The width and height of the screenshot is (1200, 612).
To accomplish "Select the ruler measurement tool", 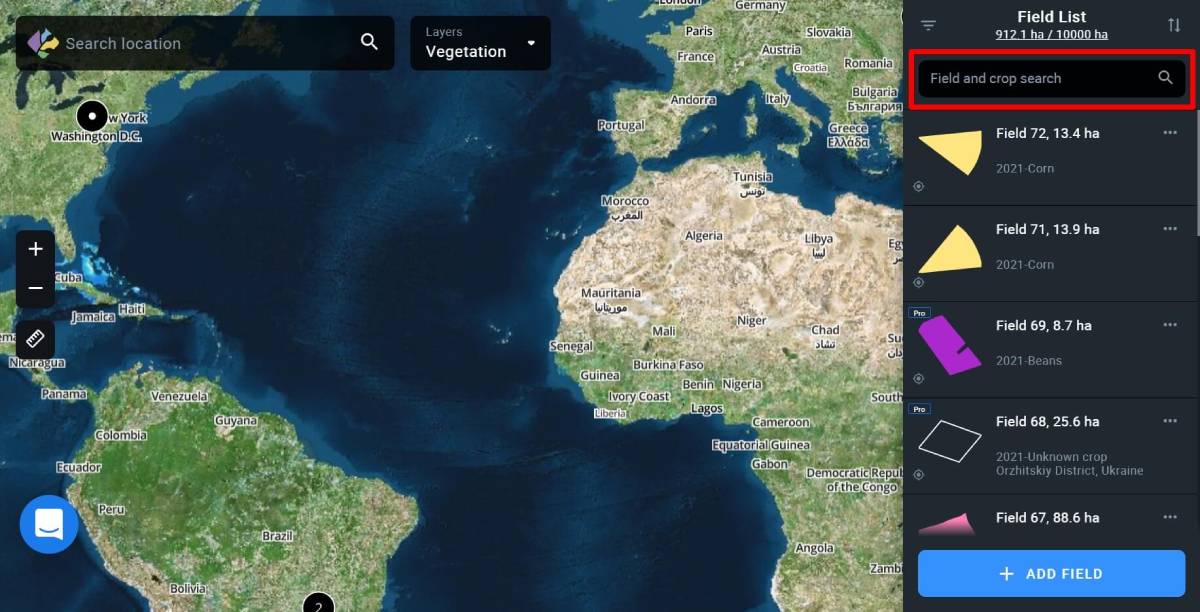I will pos(36,338).
